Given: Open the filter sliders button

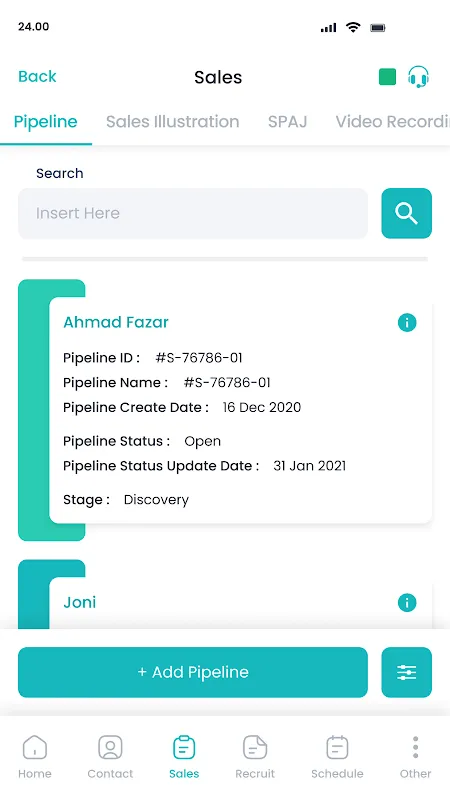Looking at the screenshot, I should 407,672.
